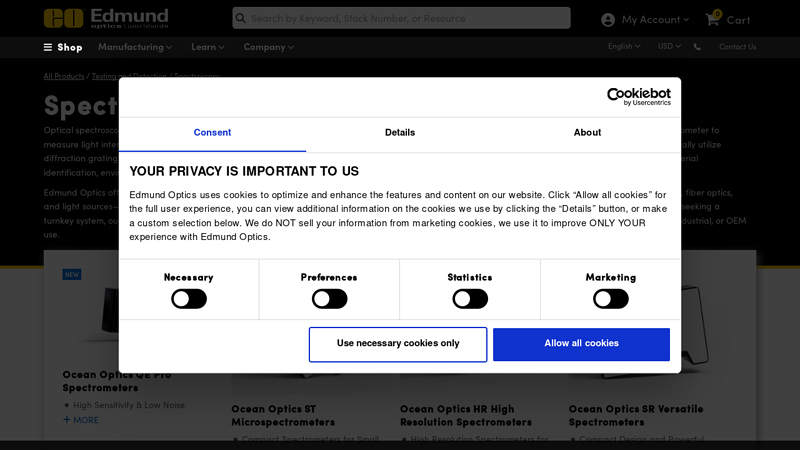This screenshot has height=450, width=800.
Task: Expand the Company menu
Action: [268, 47]
